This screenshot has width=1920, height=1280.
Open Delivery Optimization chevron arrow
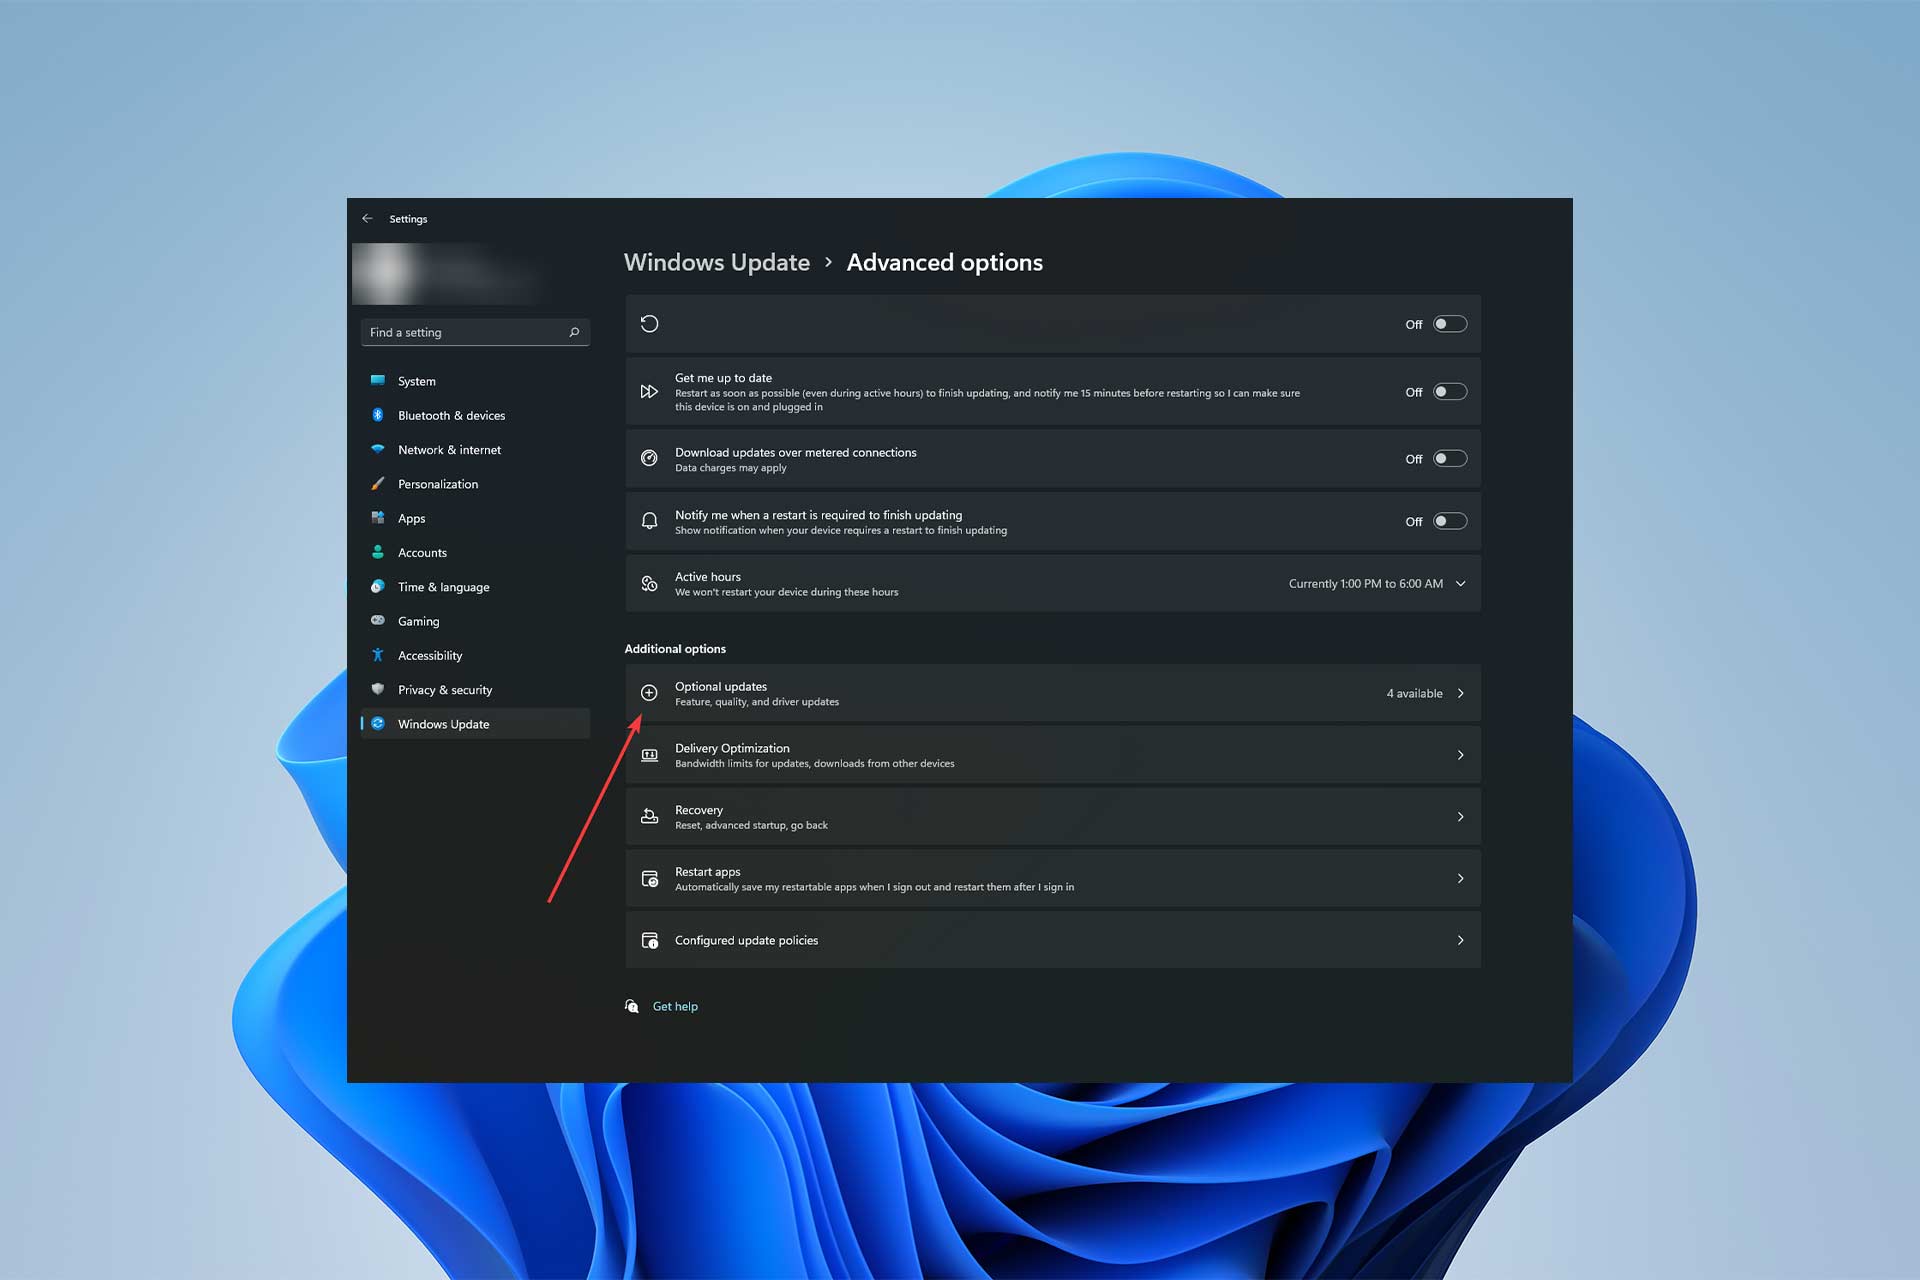(x=1460, y=755)
